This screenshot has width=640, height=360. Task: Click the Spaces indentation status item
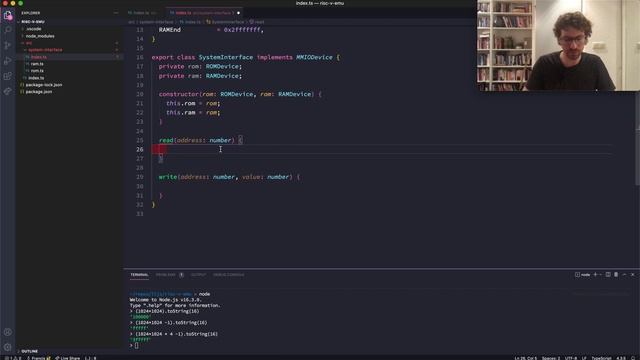(x=551, y=358)
